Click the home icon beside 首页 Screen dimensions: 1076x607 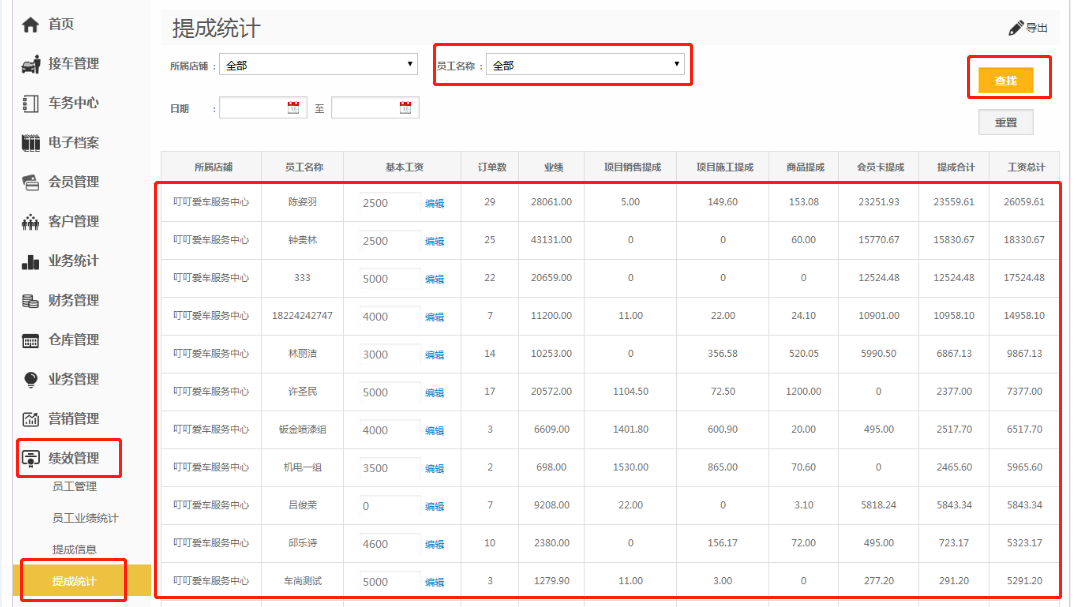pyautogui.click(x=31, y=24)
